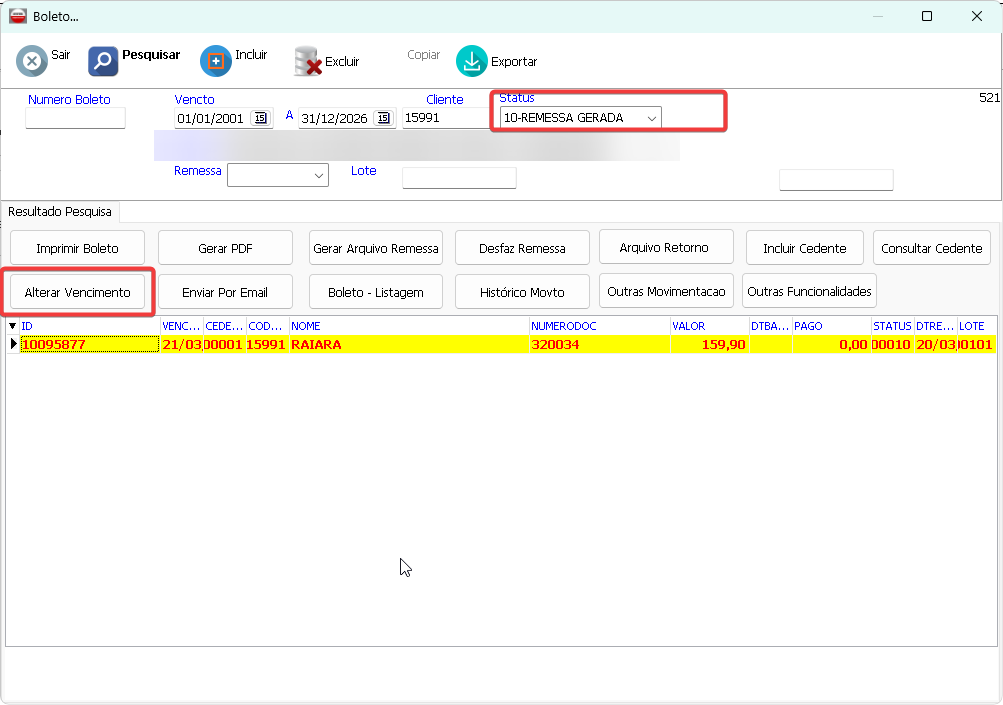Sort grid by VALOR column header
1003x705 pixels.
coord(709,326)
